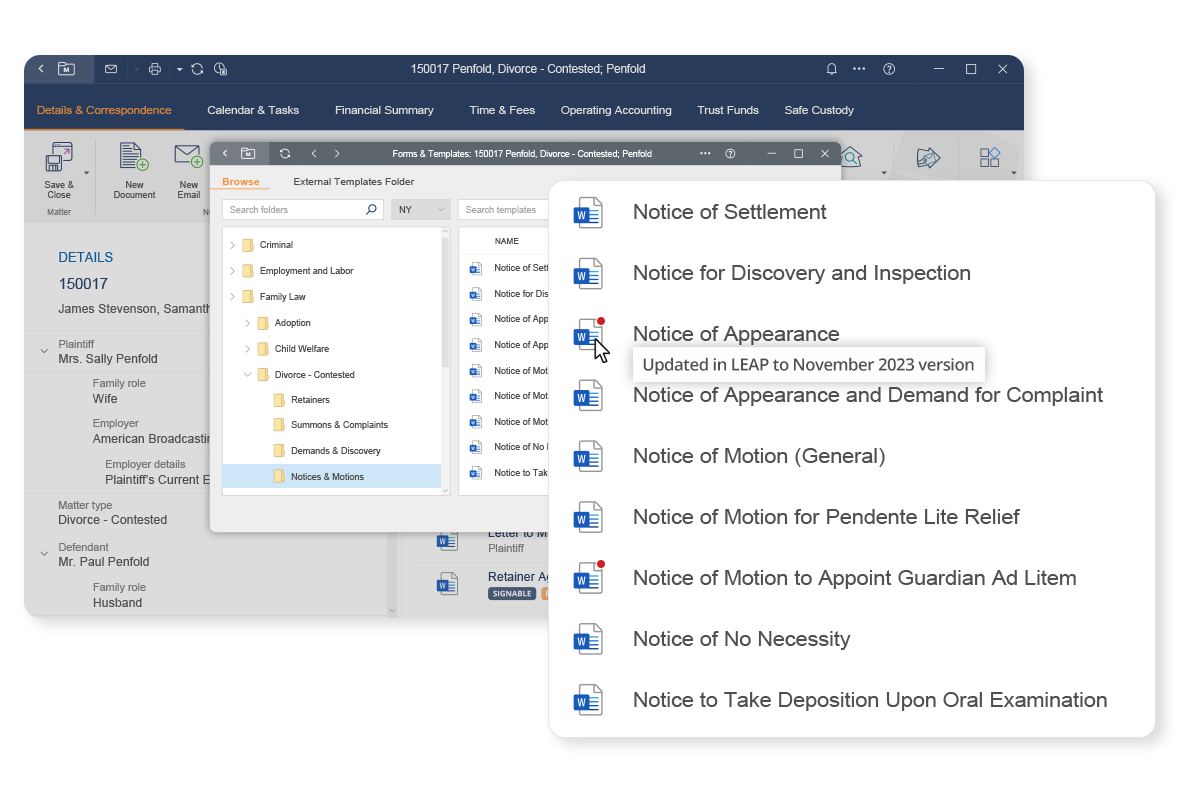
Task: Open Notice of Motion (General) template
Action: click(x=758, y=456)
